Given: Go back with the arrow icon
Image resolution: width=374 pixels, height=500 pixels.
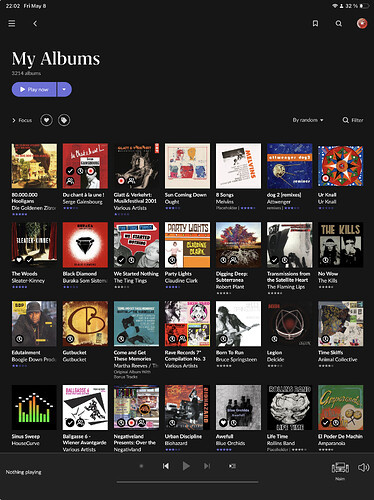Looking at the screenshot, I should click(35, 23).
